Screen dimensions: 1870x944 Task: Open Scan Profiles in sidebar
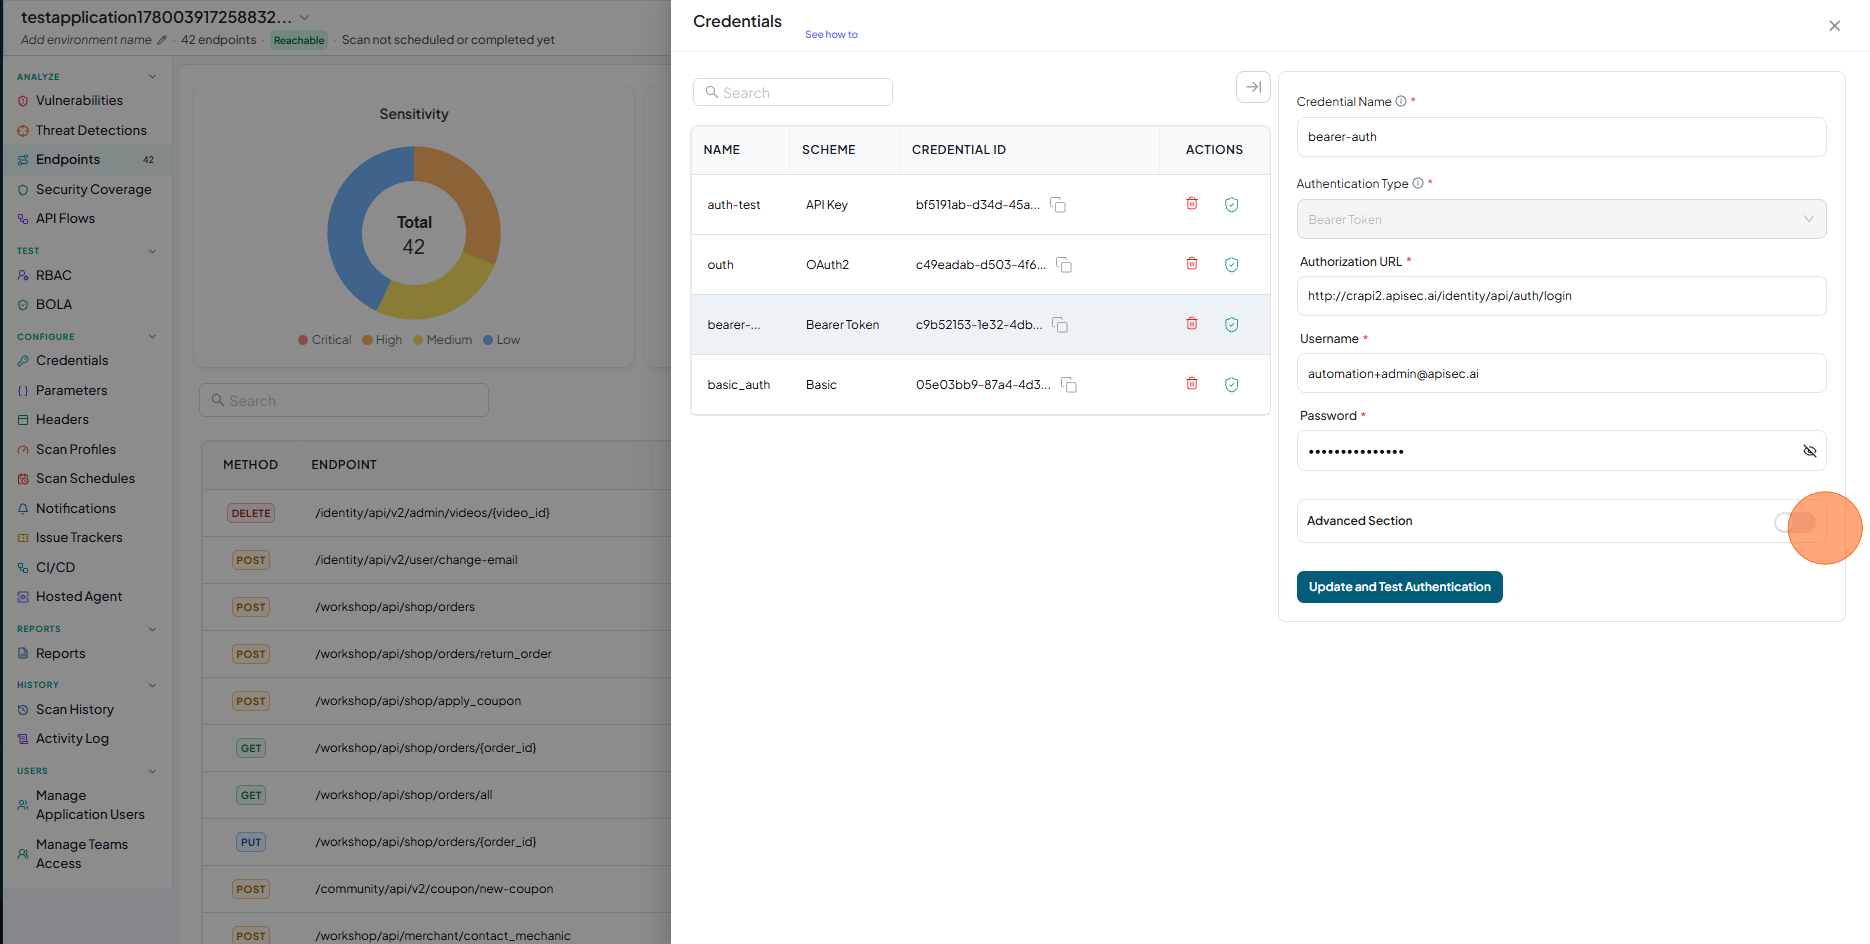[76, 449]
